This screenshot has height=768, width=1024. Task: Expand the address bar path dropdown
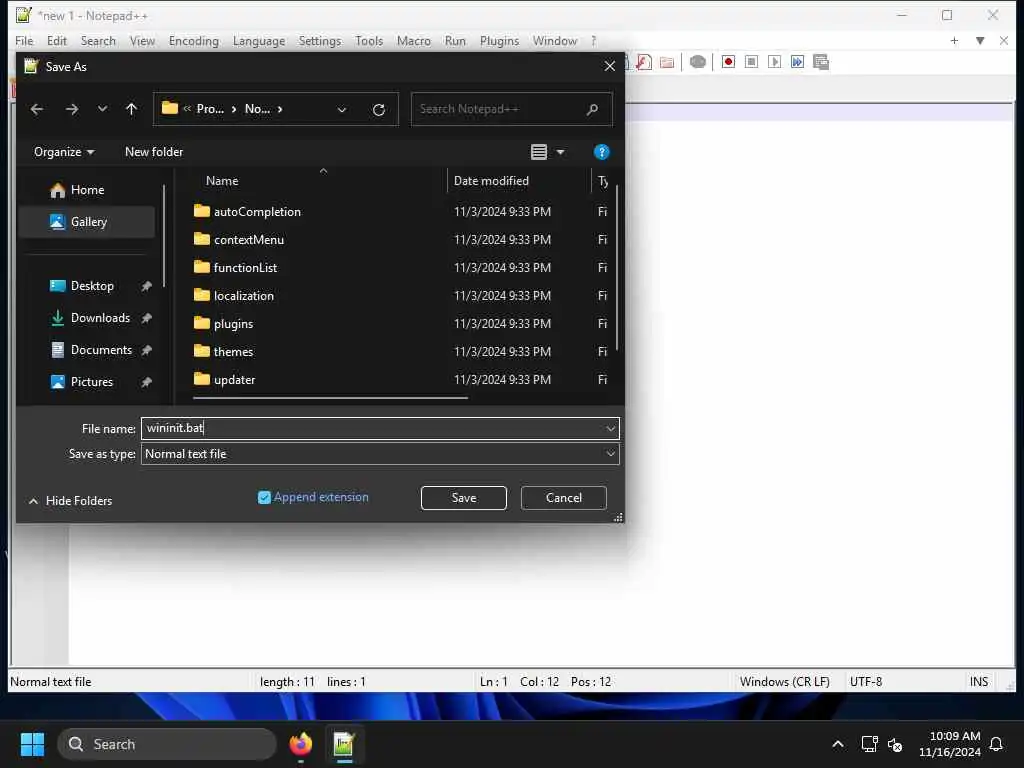[x=342, y=110]
